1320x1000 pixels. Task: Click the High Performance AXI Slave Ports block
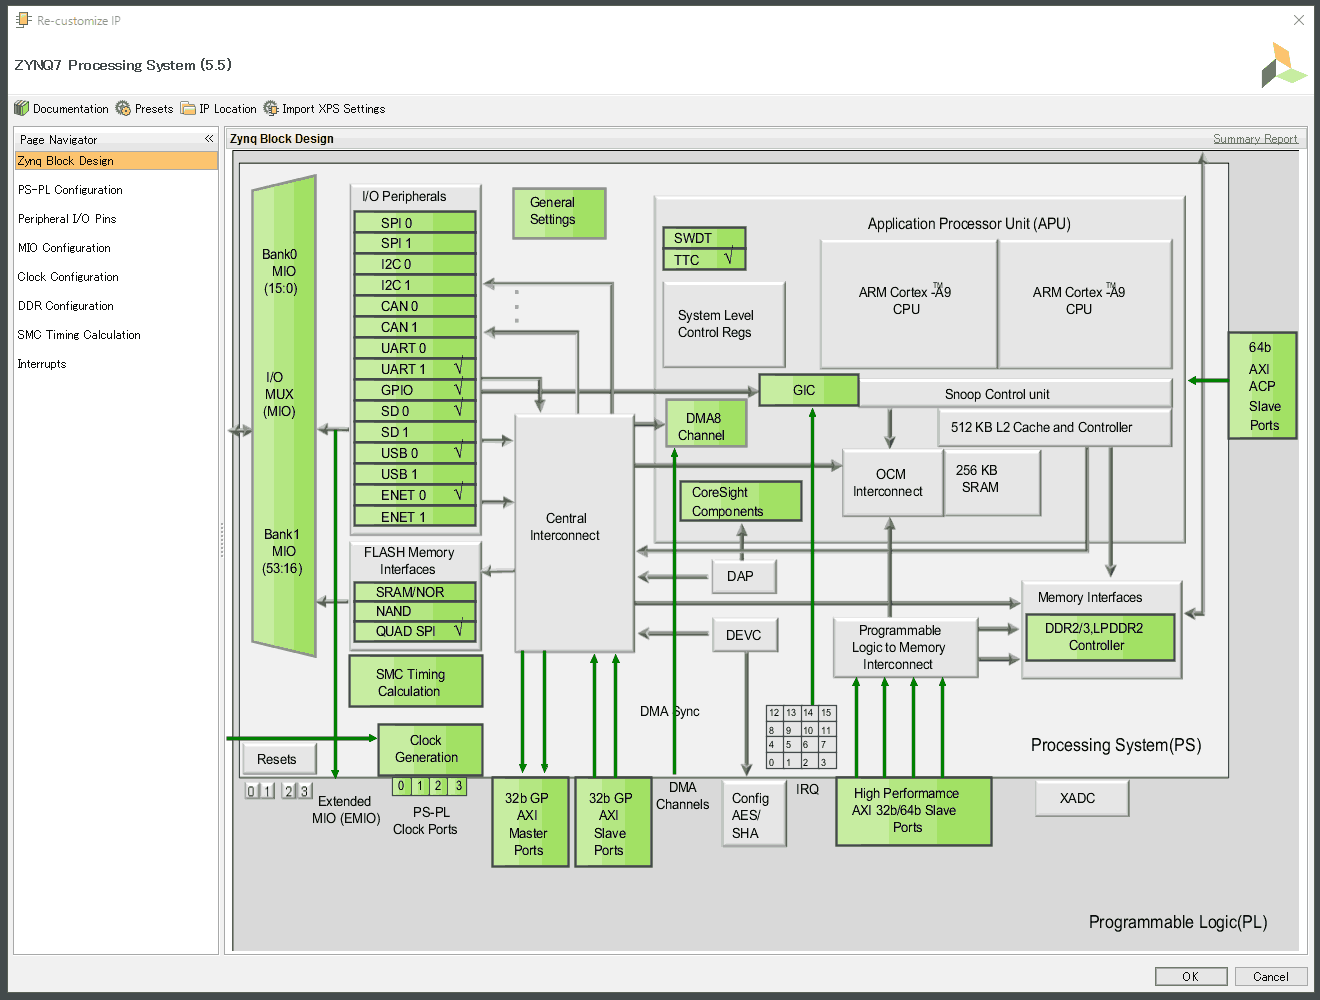click(x=914, y=811)
